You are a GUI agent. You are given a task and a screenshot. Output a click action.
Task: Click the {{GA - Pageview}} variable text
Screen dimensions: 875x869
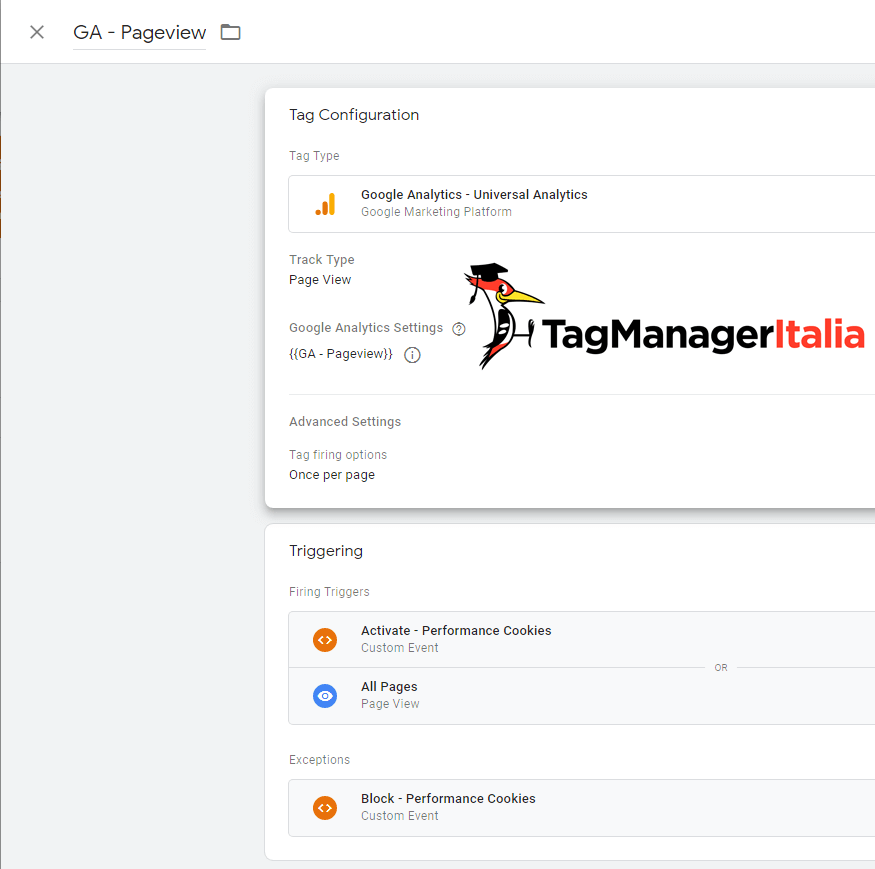(341, 354)
